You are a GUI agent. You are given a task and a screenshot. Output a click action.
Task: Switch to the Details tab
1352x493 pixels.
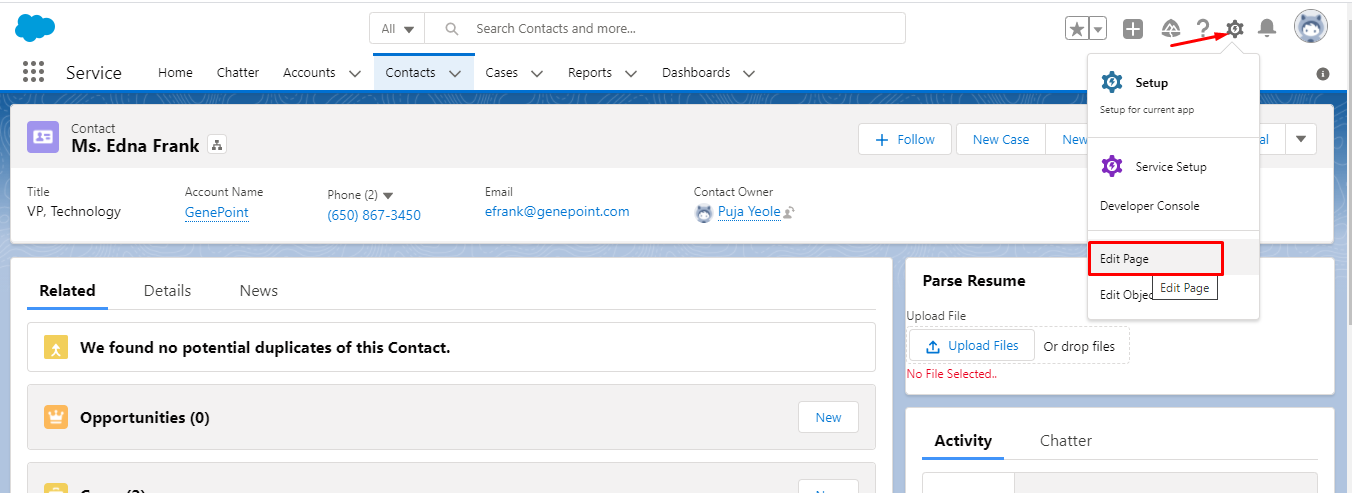click(167, 290)
